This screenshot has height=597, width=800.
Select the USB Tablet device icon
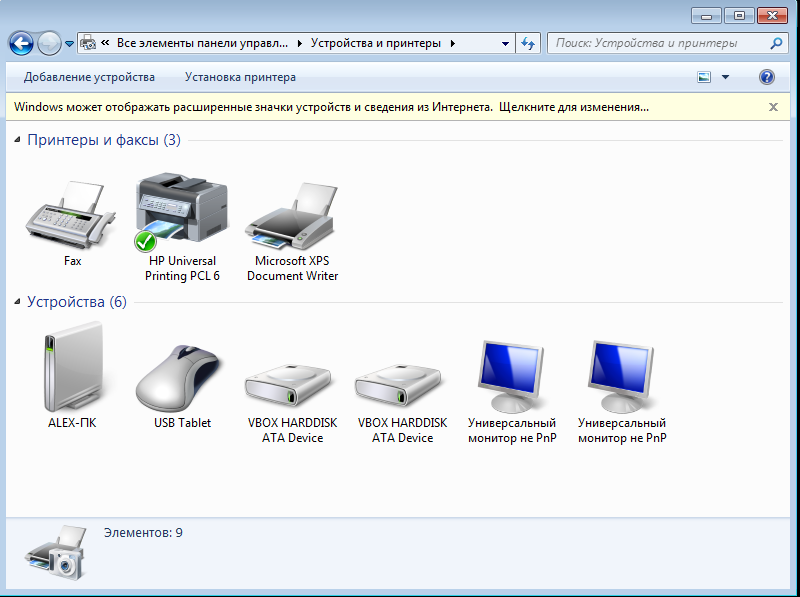[x=182, y=375]
